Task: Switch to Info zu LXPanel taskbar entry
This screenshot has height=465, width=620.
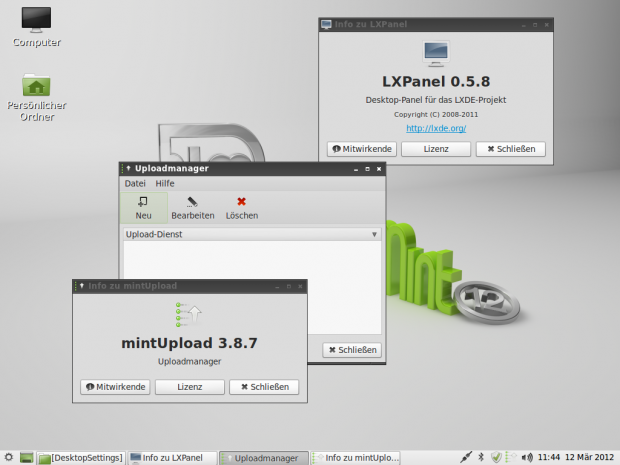Action: click(x=172, y=458)
